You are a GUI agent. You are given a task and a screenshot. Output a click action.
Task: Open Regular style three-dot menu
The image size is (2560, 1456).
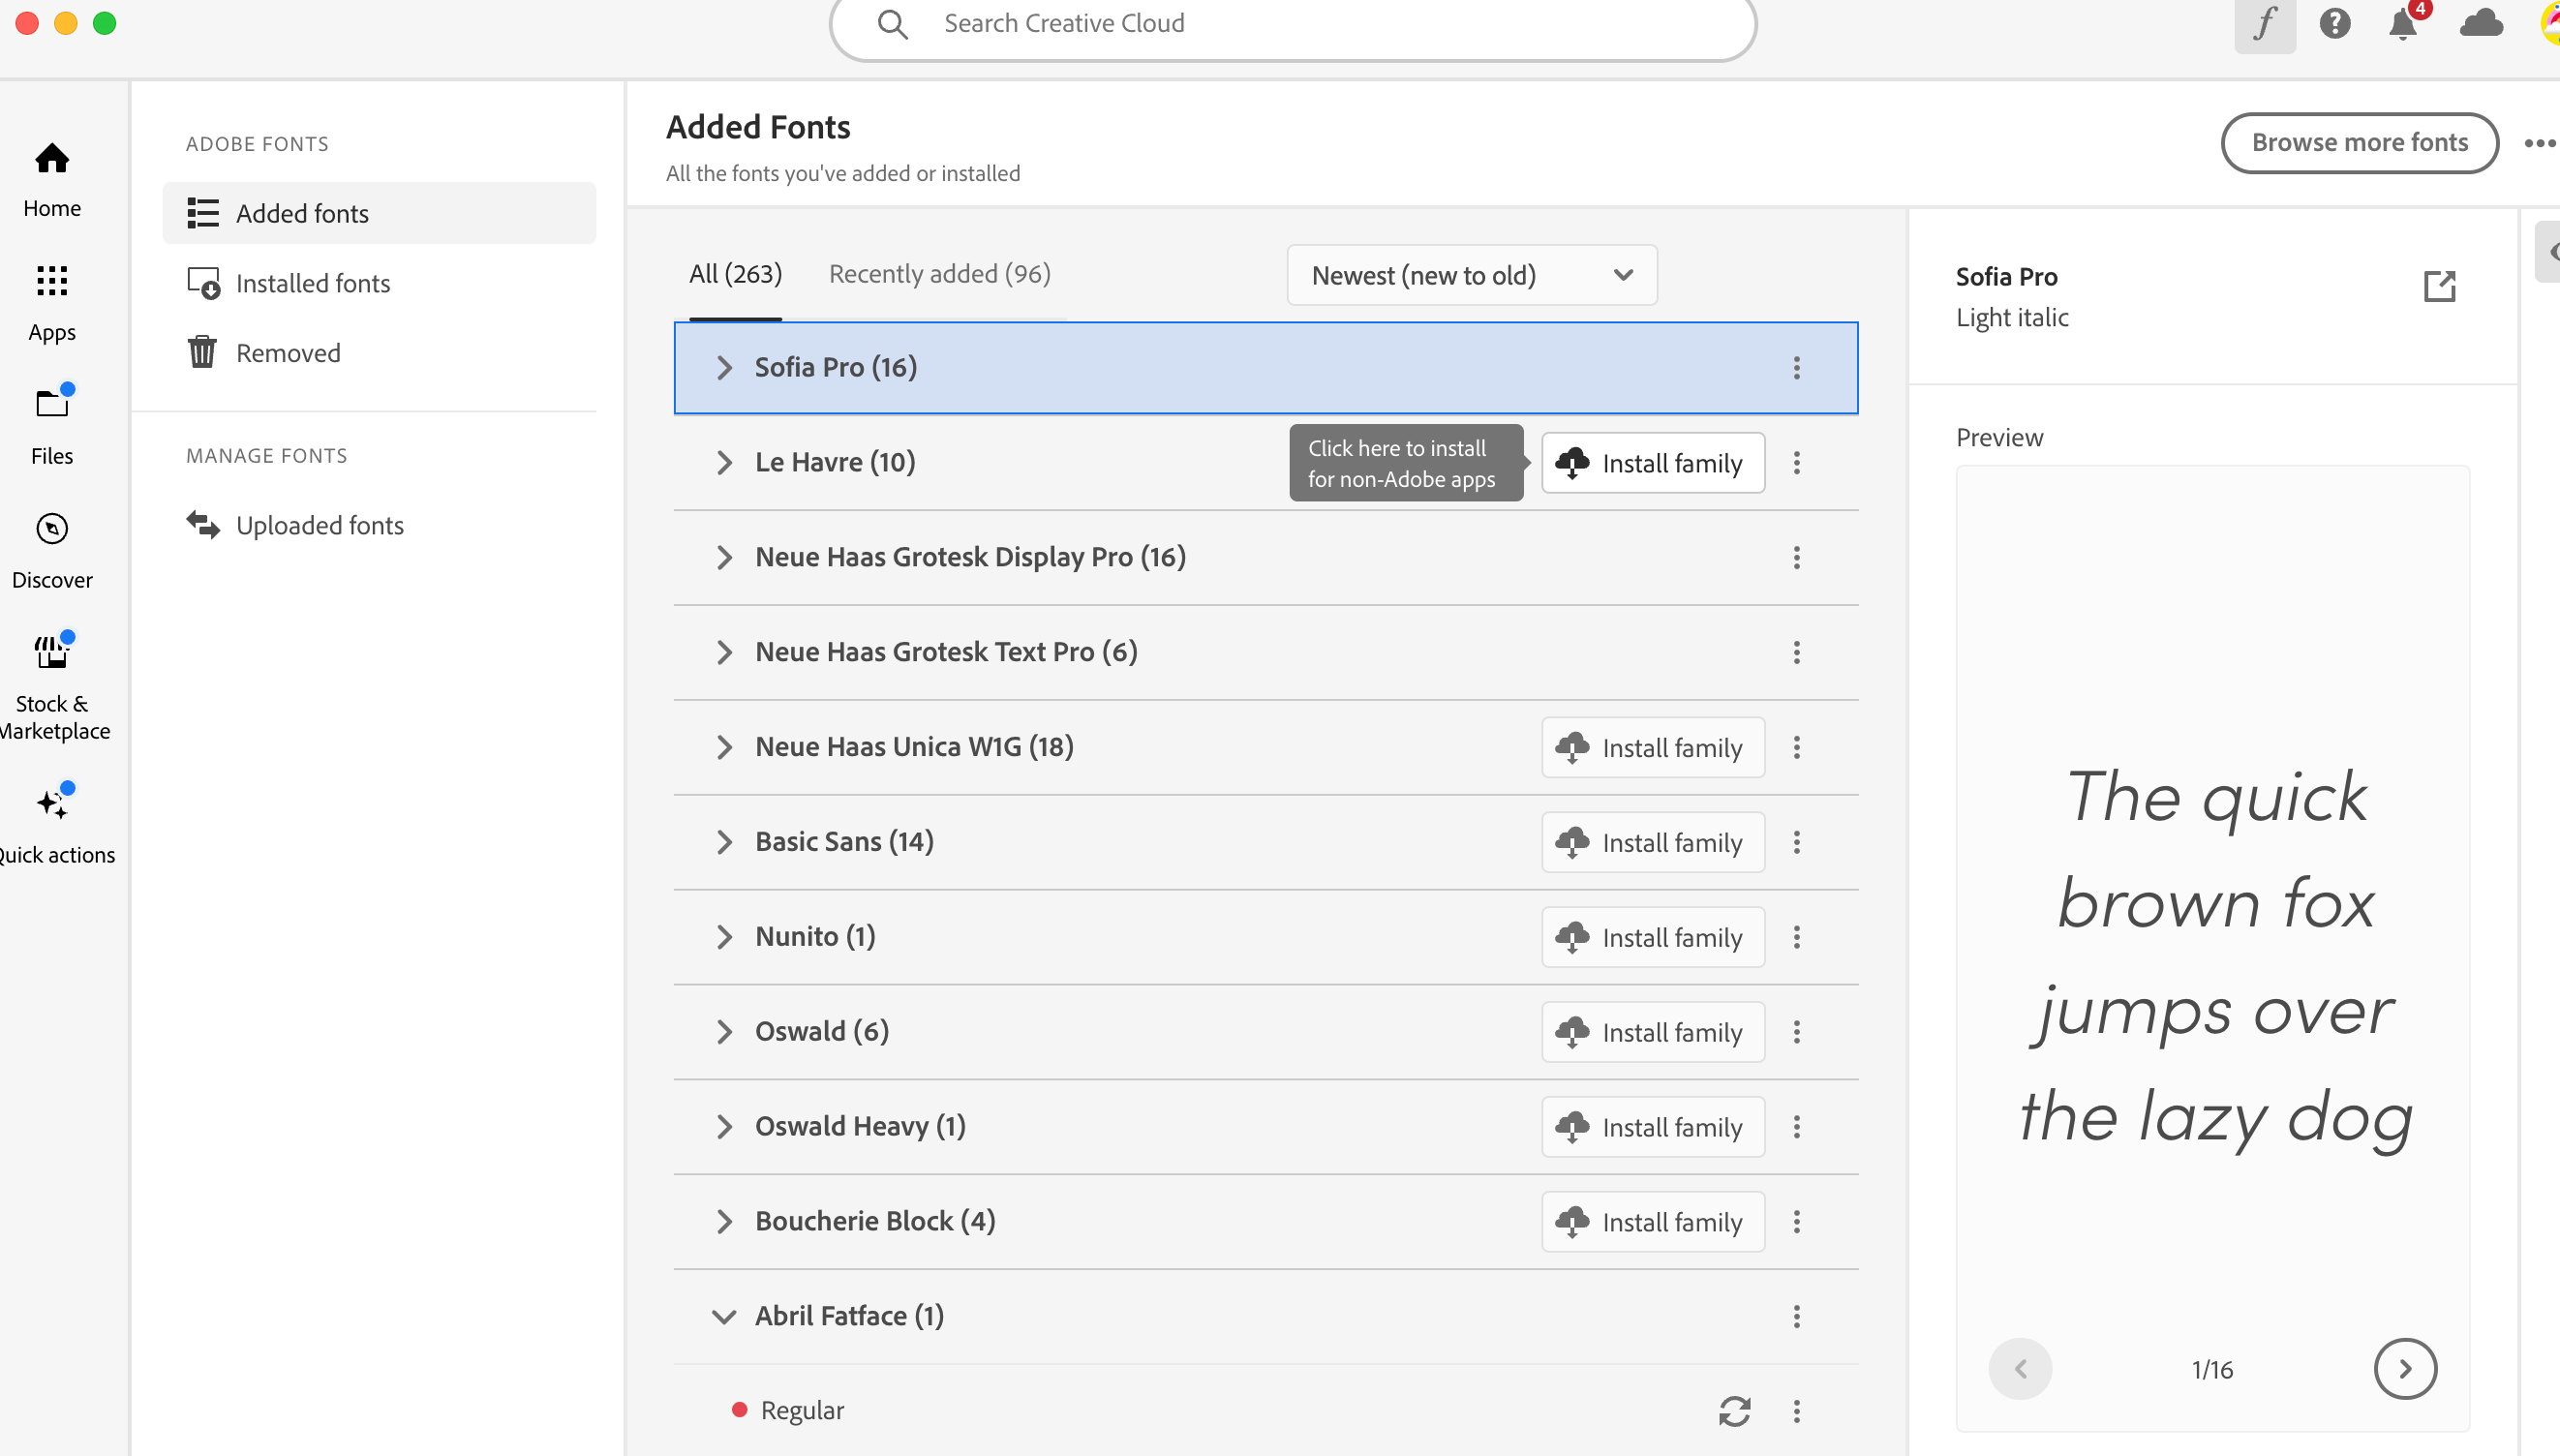click(x=1797, y=1411)
